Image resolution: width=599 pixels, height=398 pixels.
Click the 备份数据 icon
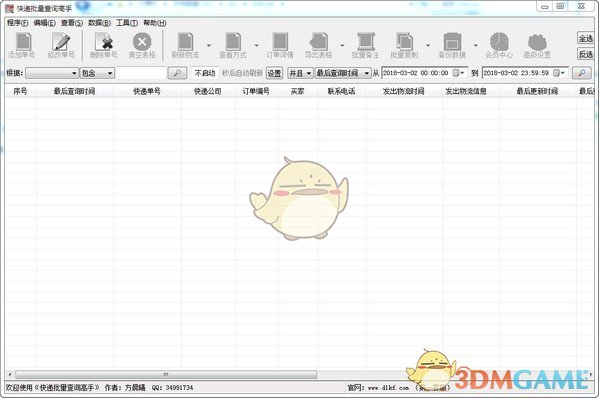pos(452,42)
